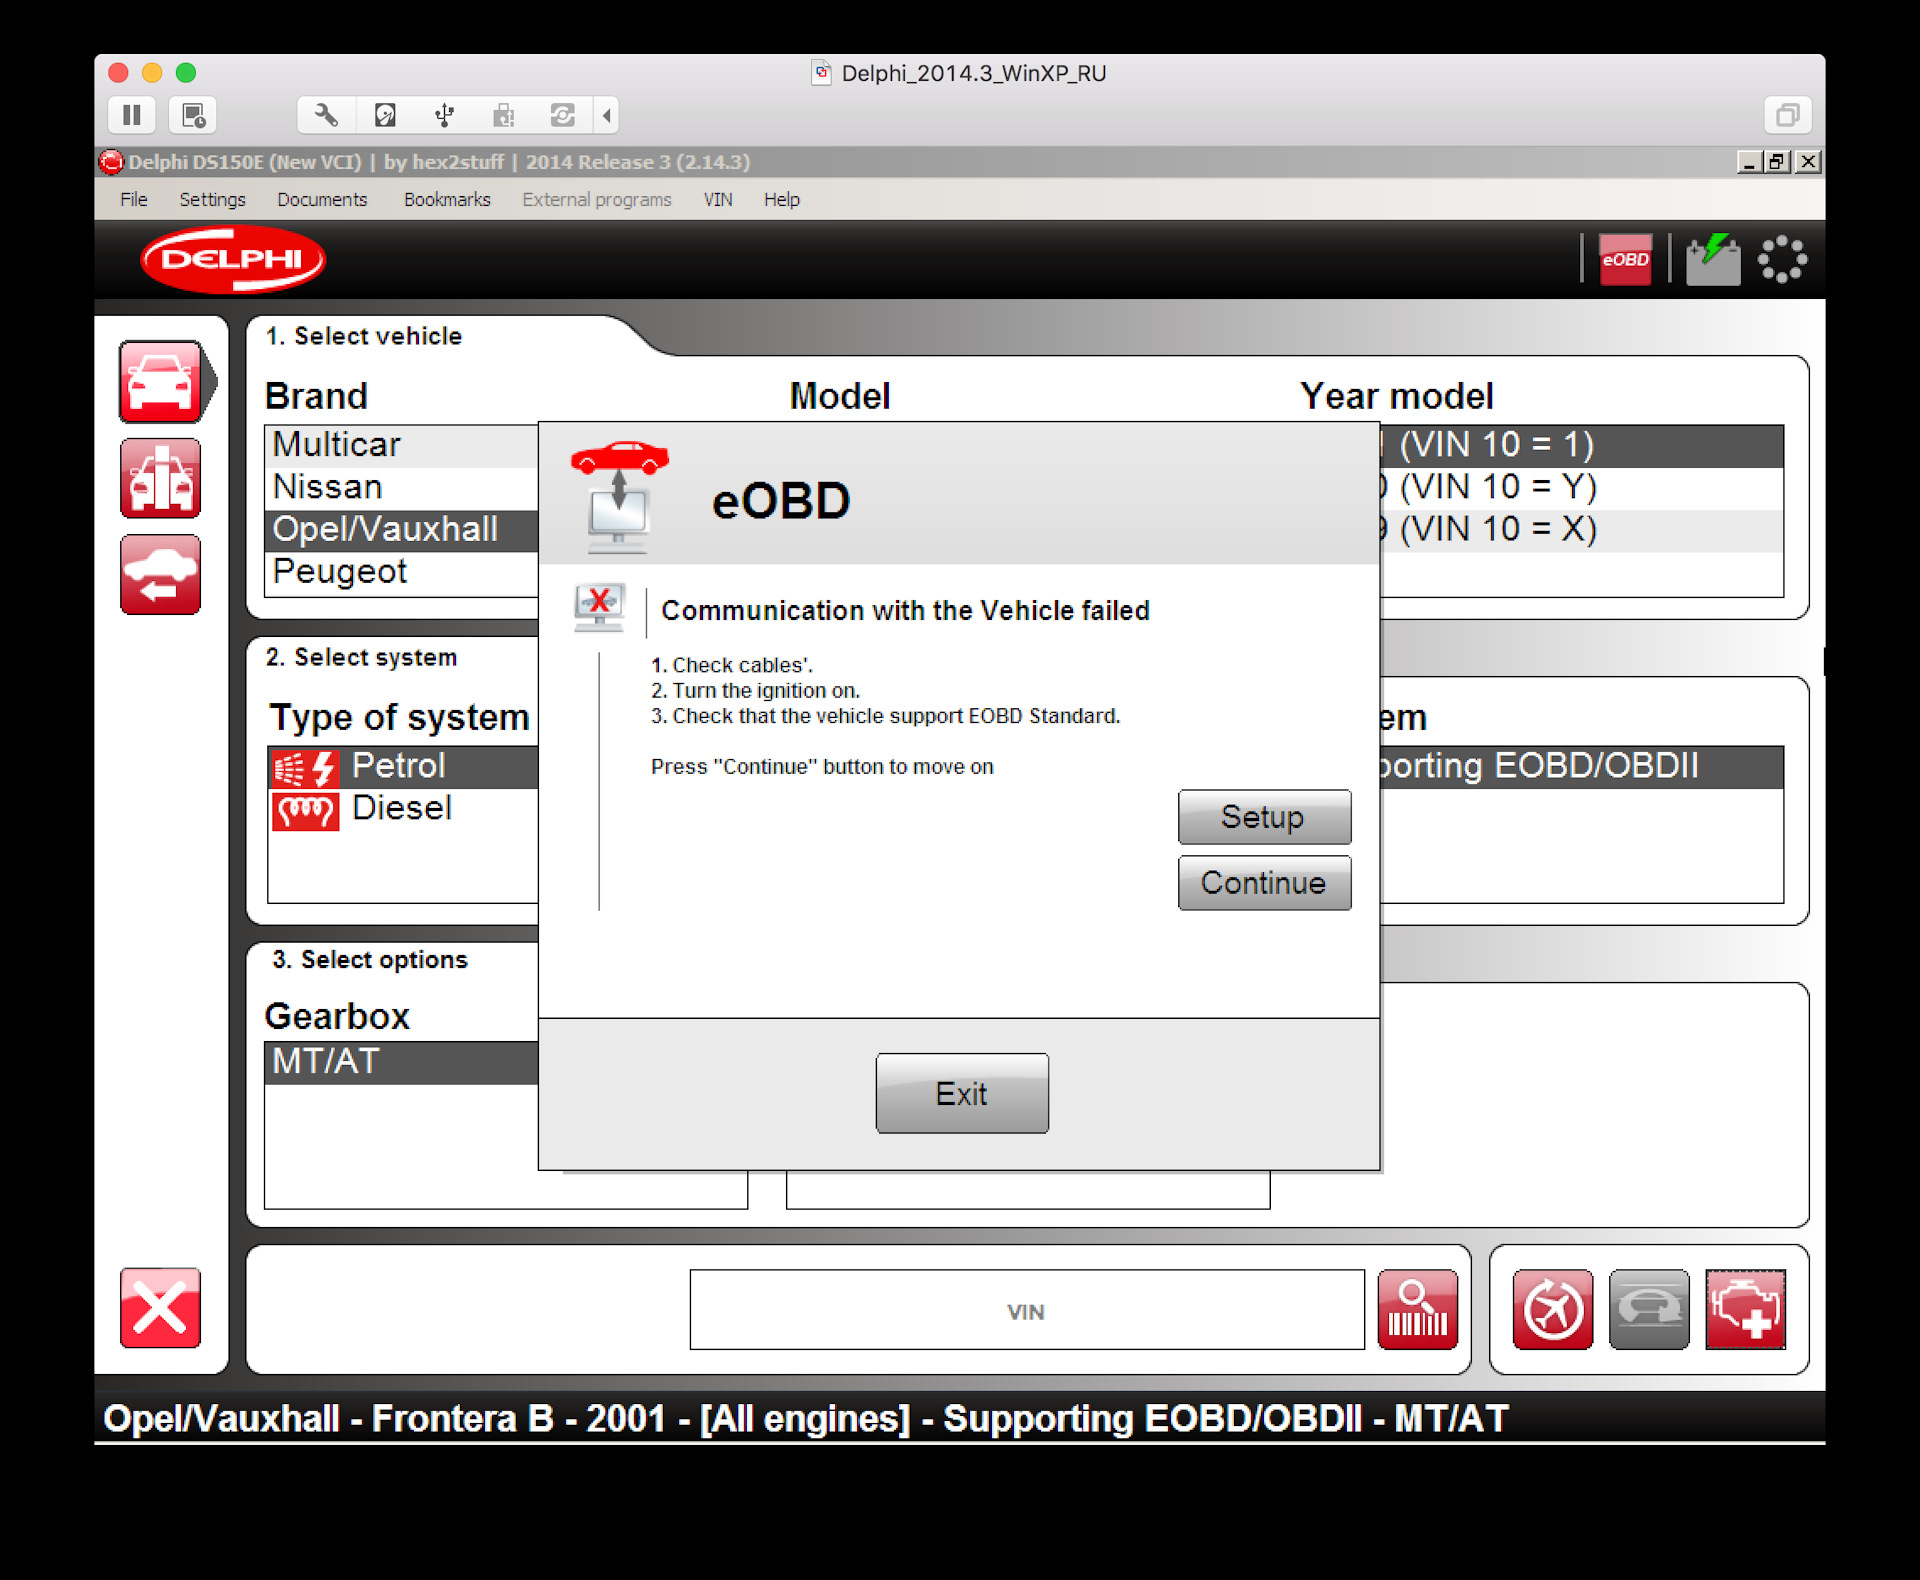This screenshot has width=1920, height=1580.
Task: Collapse VM toolbar with left arrow
Action: [x=607, y=115]
